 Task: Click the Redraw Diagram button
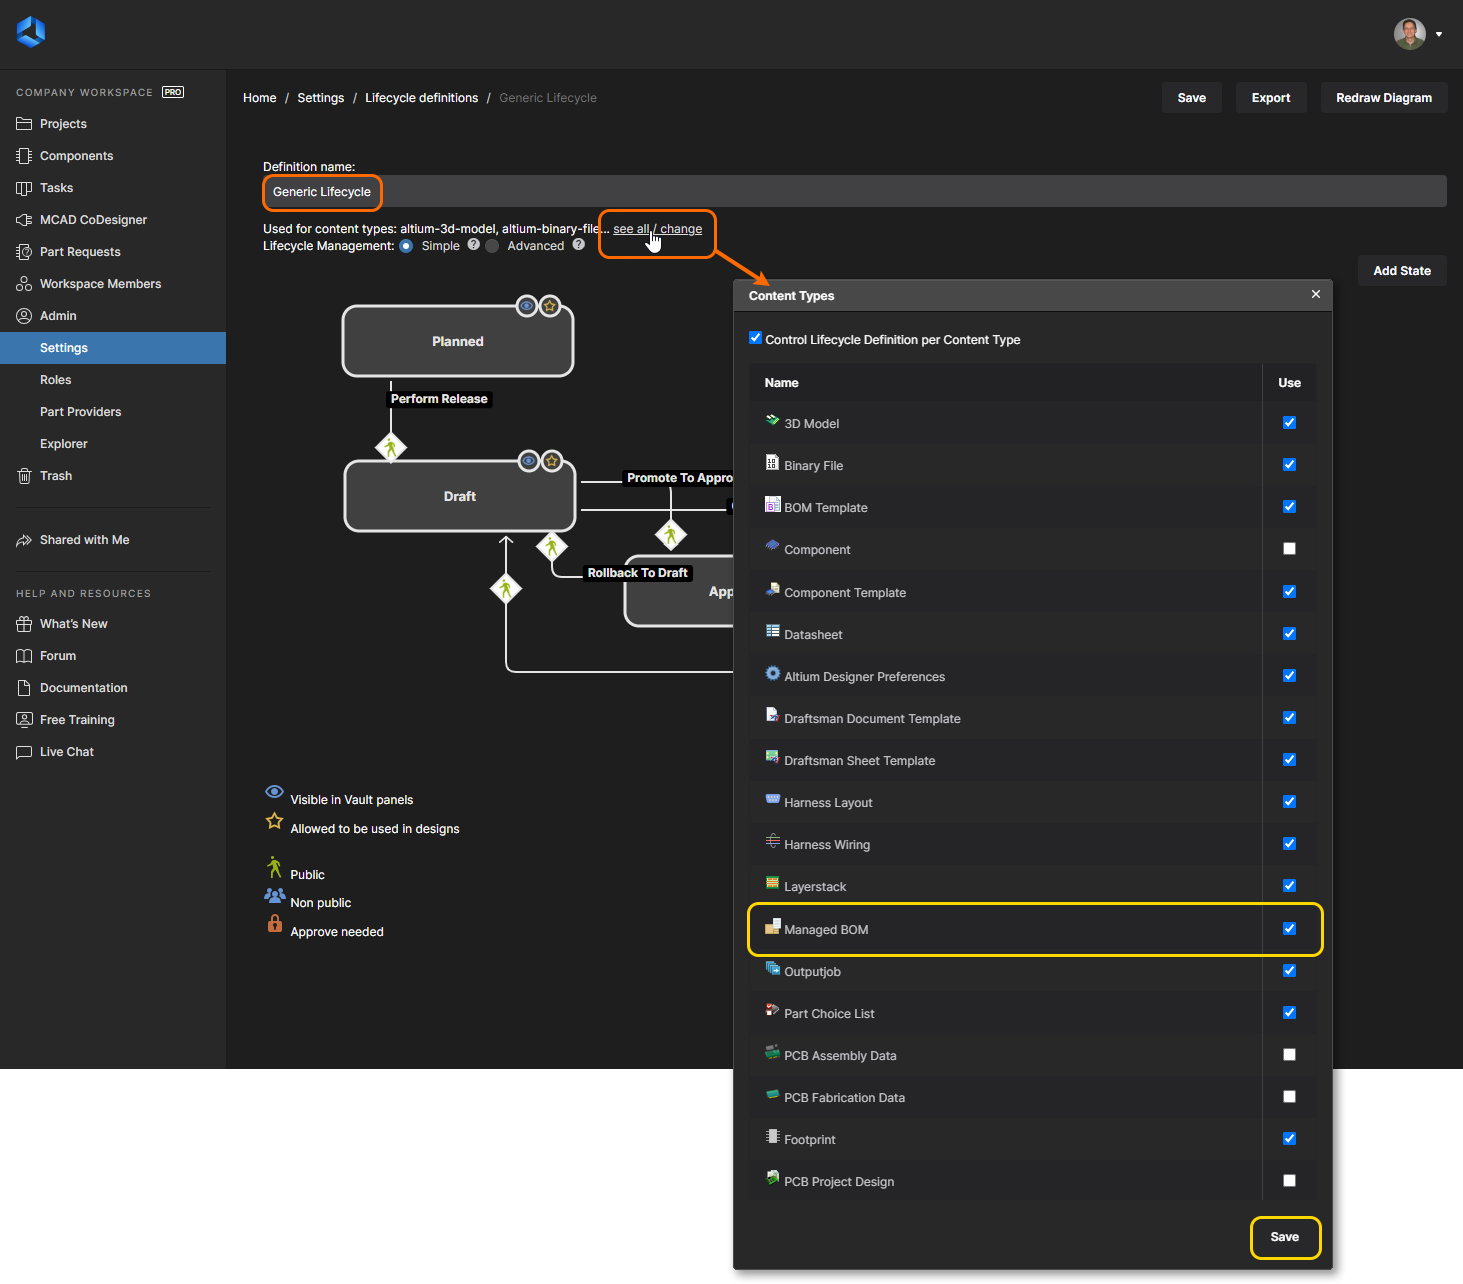1384,98
